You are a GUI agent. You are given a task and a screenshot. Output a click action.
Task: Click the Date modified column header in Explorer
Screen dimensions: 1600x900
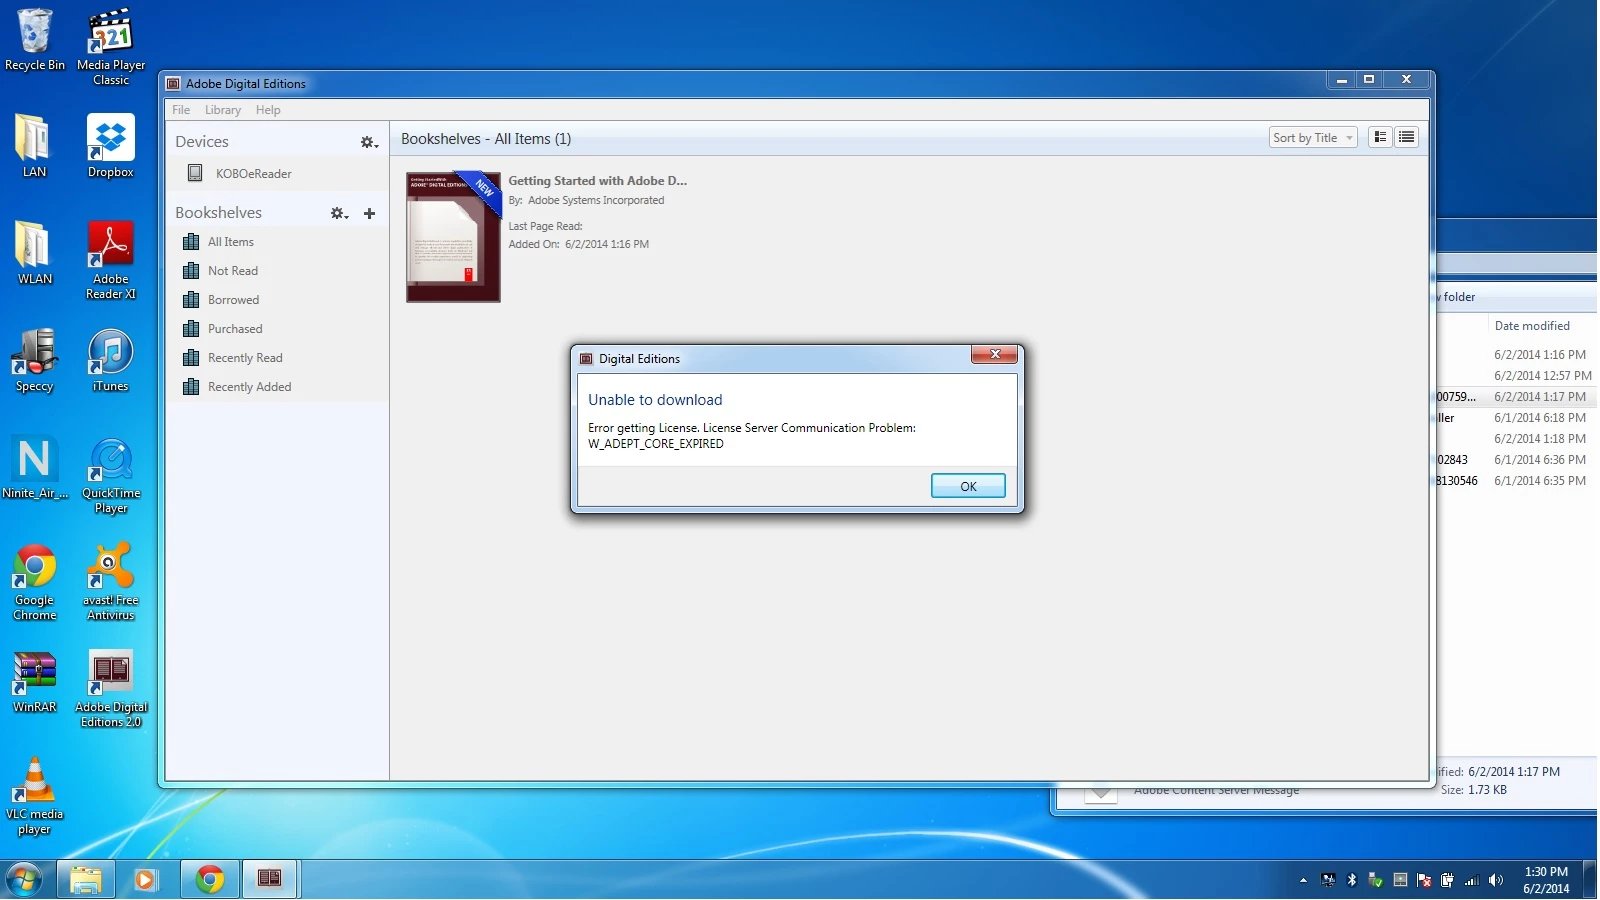(x=1532, y=326)
